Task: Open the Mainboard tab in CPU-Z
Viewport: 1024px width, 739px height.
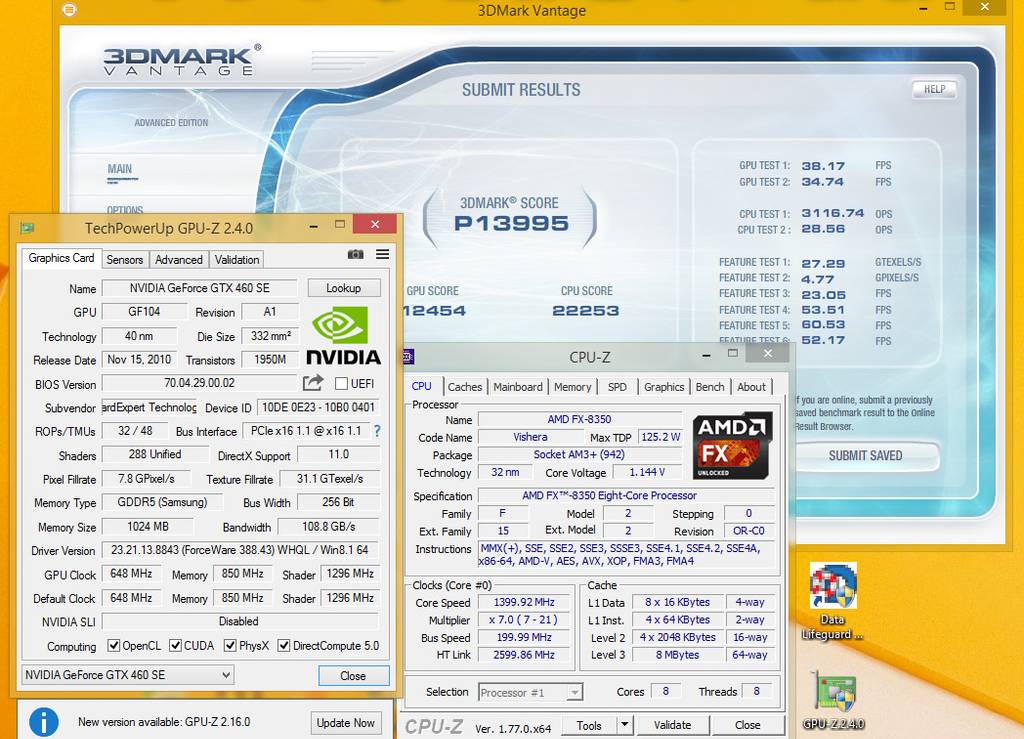Action: (518, 387)
